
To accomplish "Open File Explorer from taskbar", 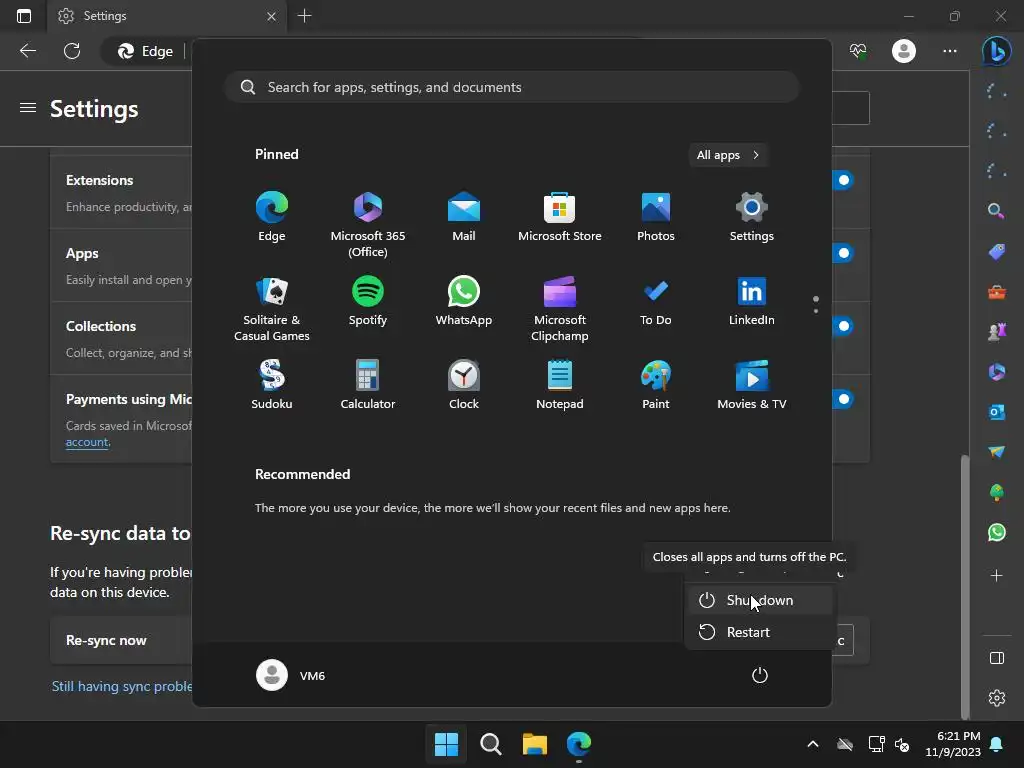I will click(535, 744).
